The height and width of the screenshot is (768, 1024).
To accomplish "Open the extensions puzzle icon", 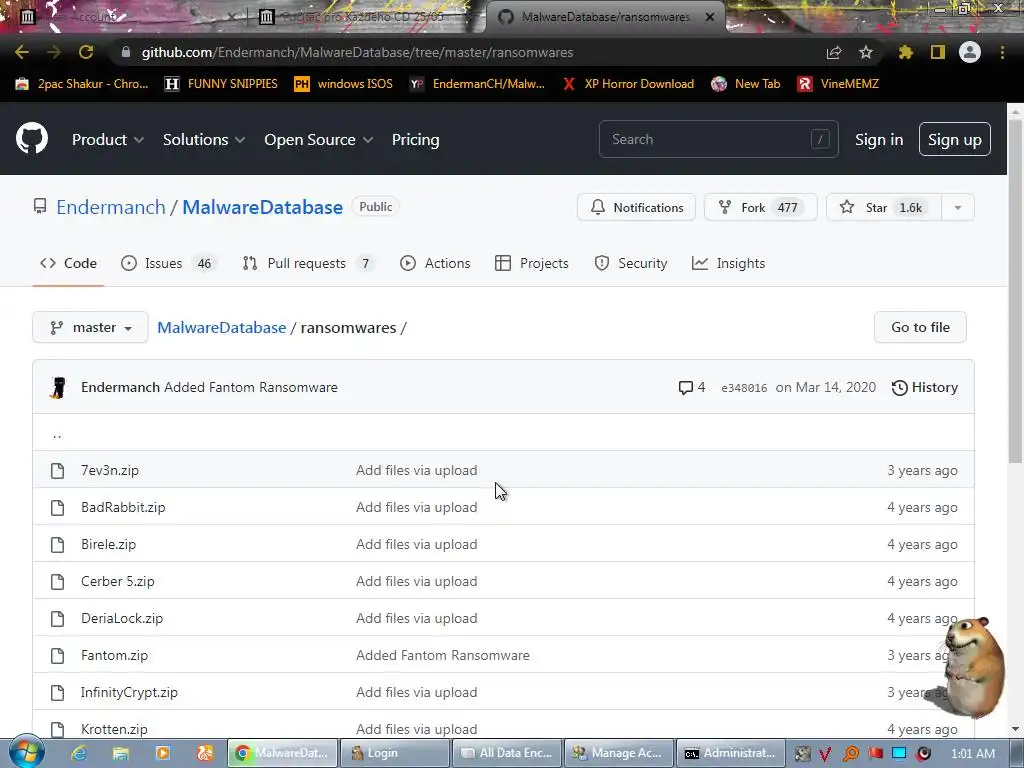I will tap(906, 52).
